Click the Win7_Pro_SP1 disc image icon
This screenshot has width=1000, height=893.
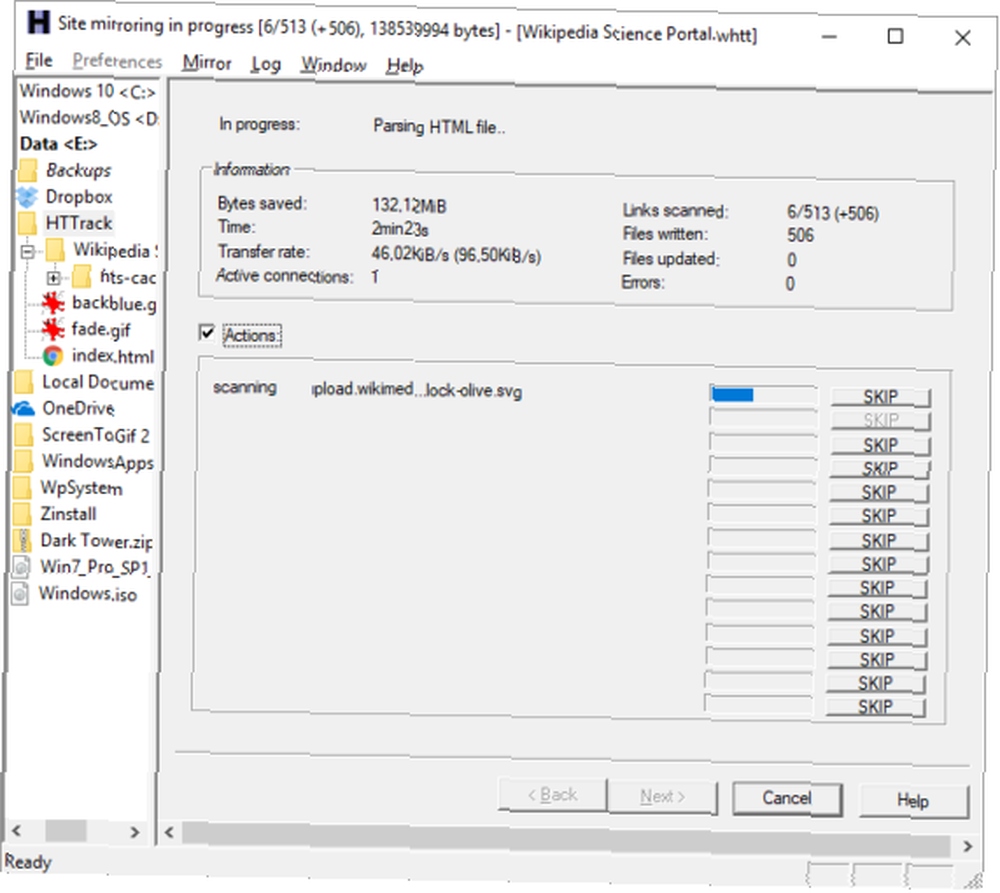tap(21, 567)
